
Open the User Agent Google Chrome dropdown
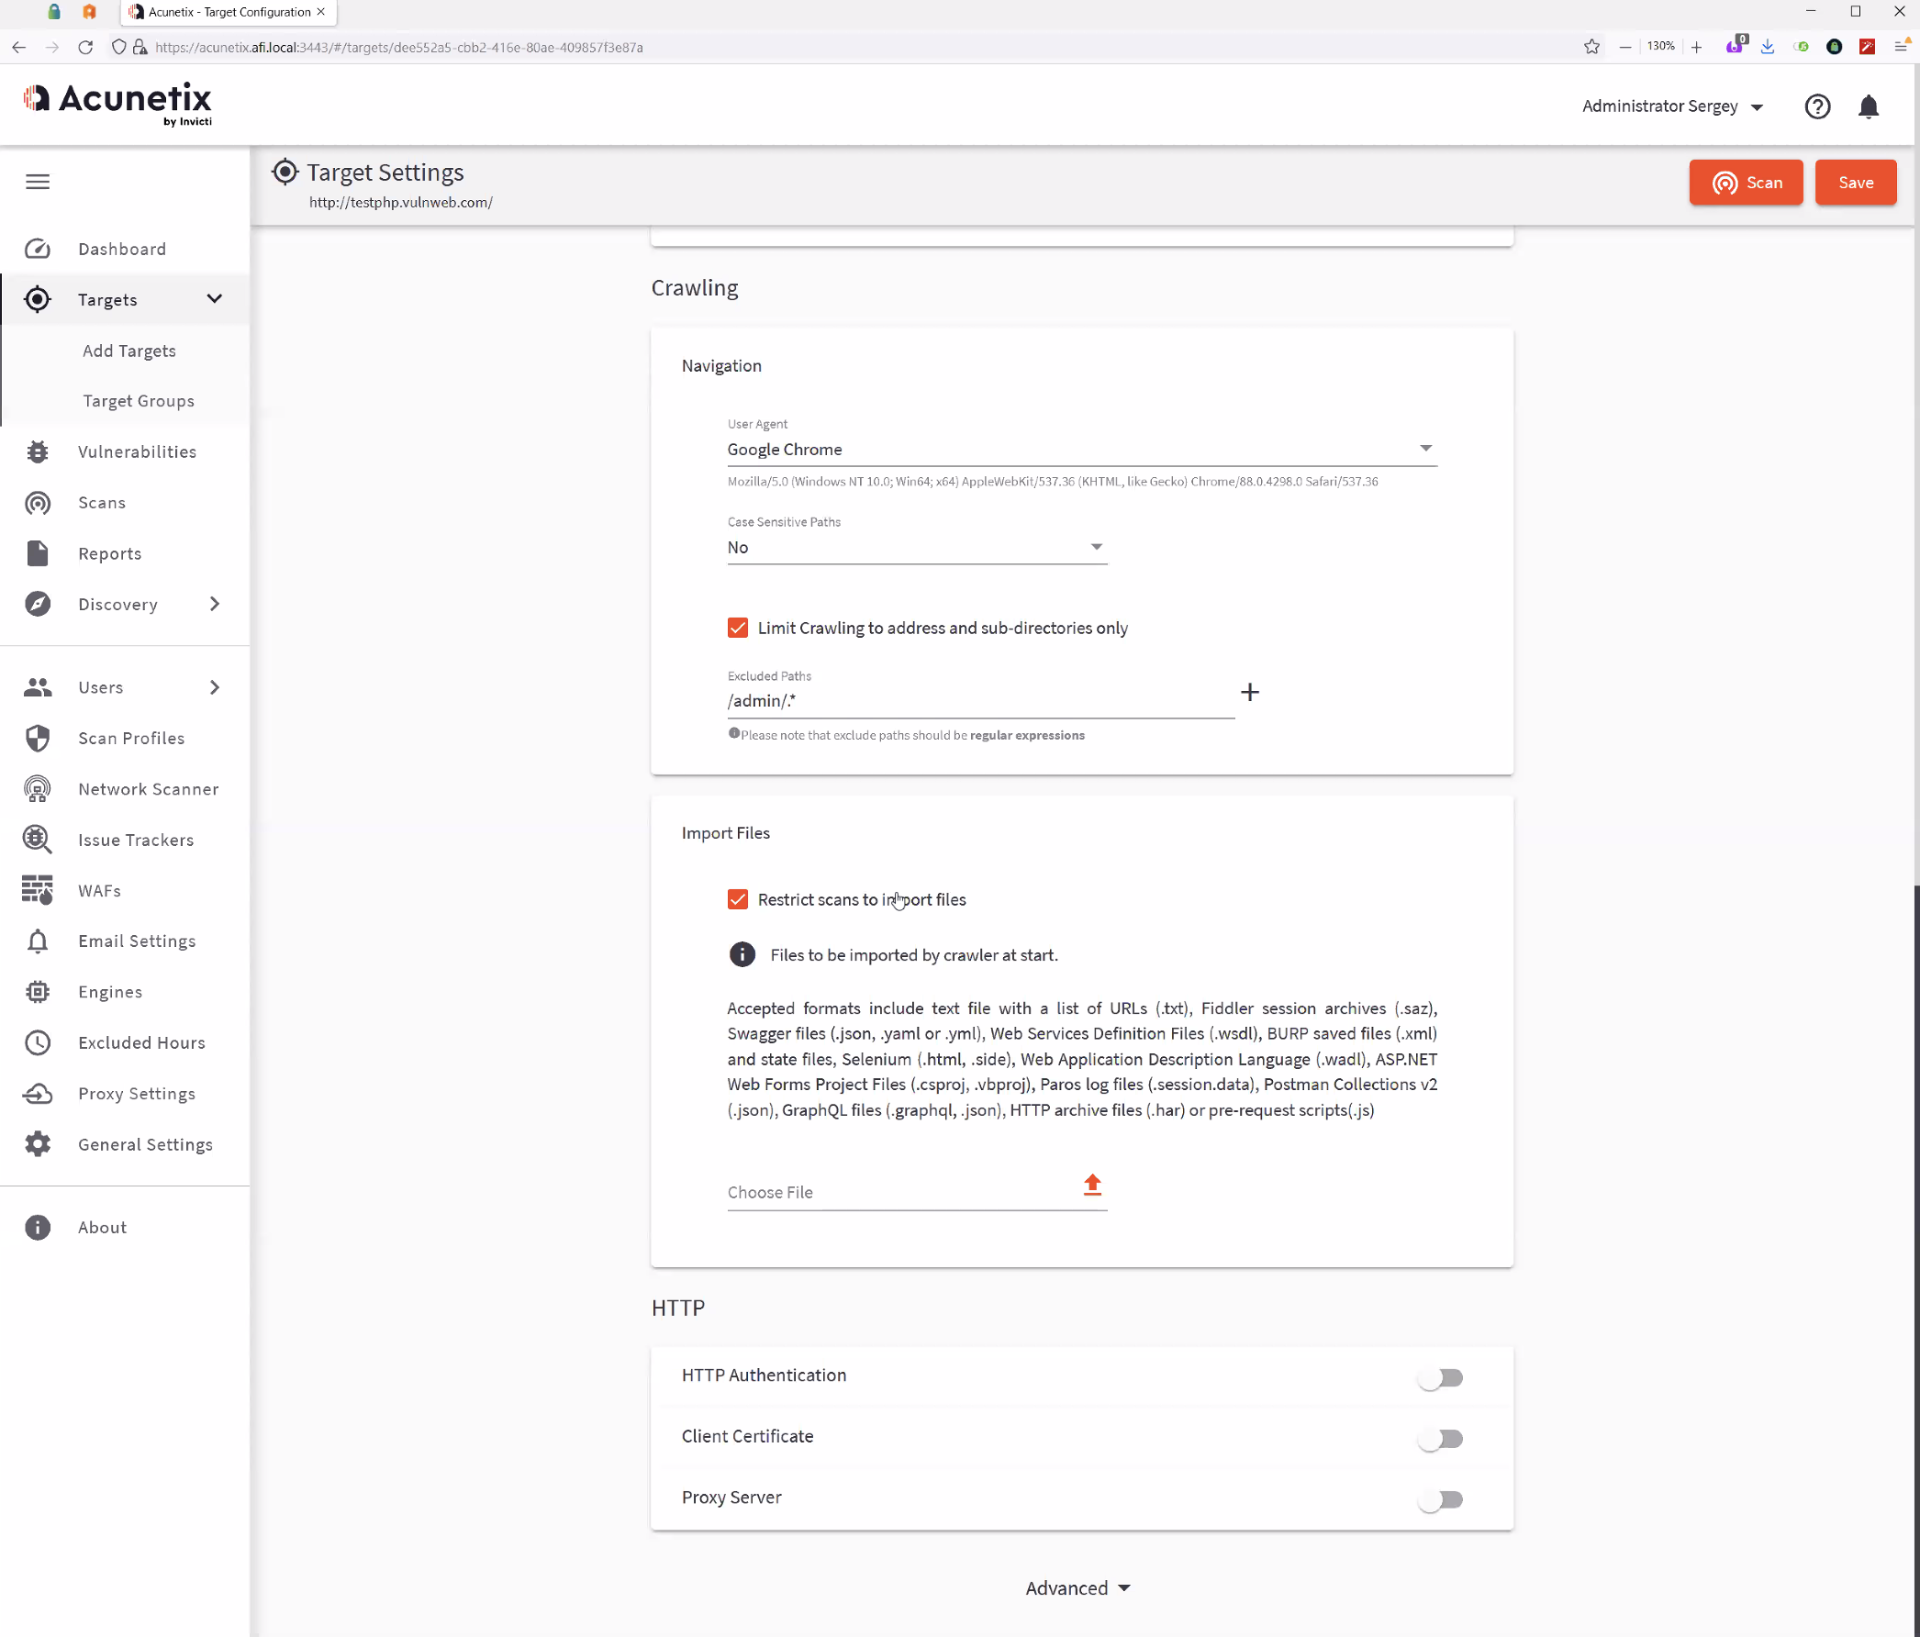[x=1081, y=449]
